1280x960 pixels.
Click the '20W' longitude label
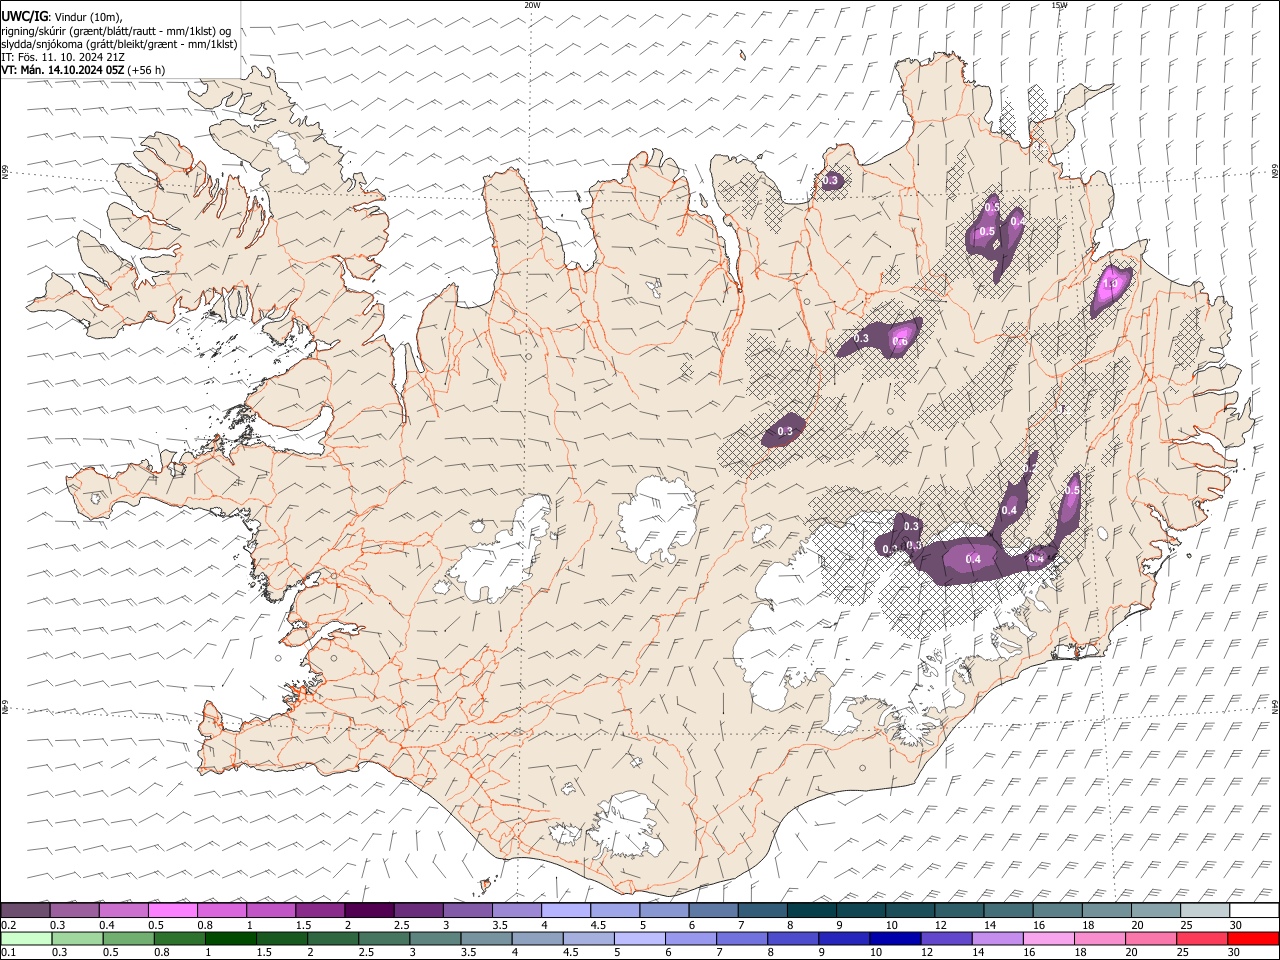[531, 5]
